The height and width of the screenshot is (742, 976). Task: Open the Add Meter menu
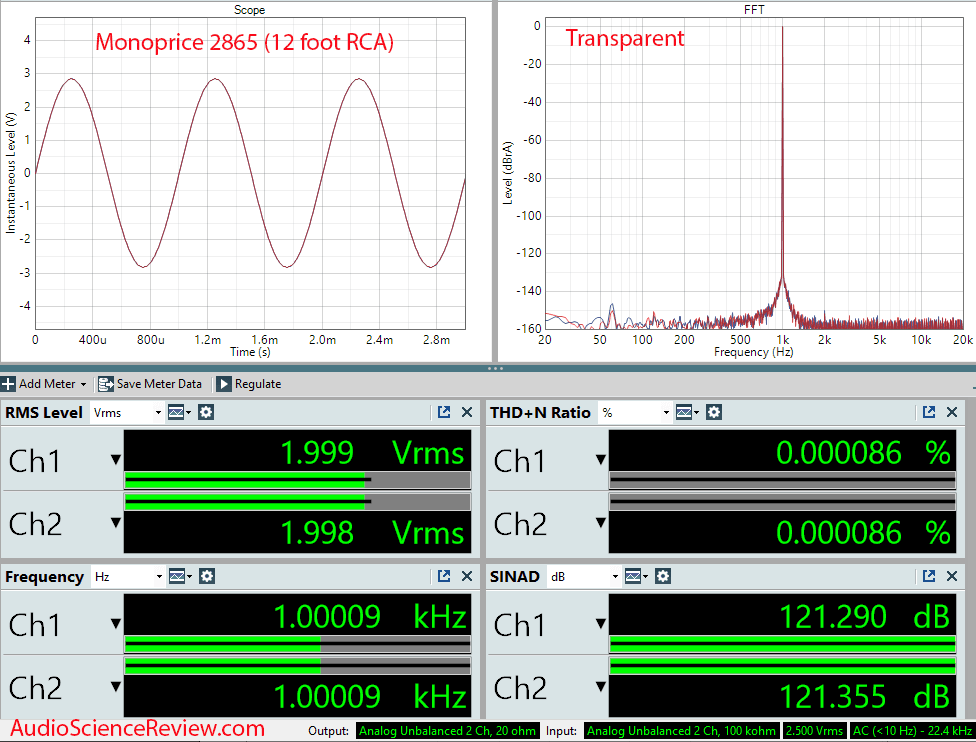pyautogui.click(x=44, y=384)
